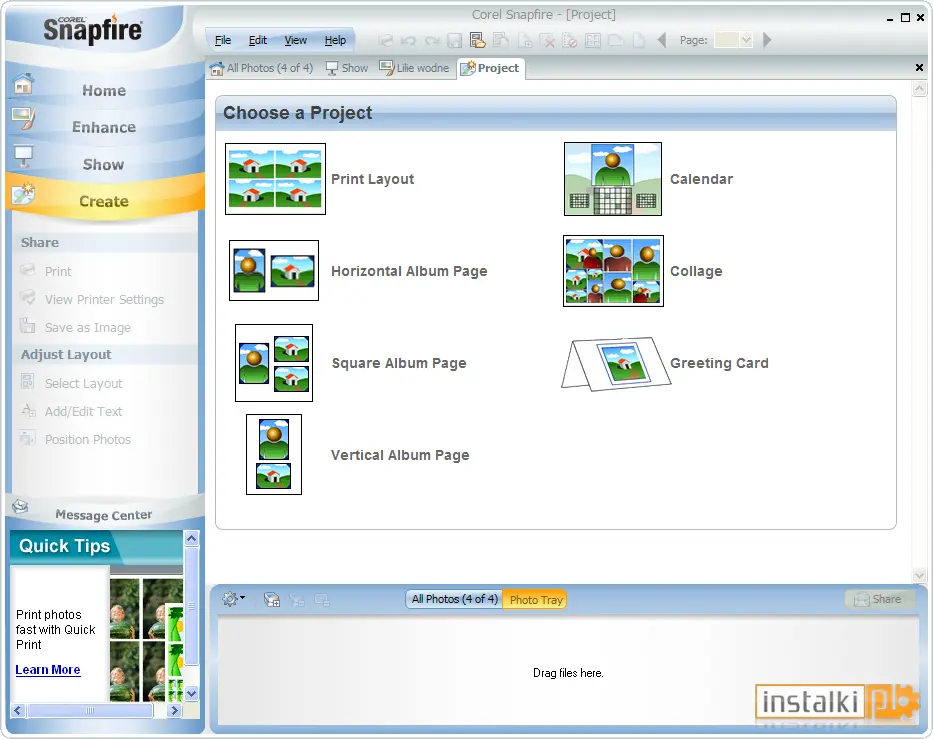Click the Enhance paintbrush icon
The image size is (933, 739).
pyautogui.click(x=23, y=119)
